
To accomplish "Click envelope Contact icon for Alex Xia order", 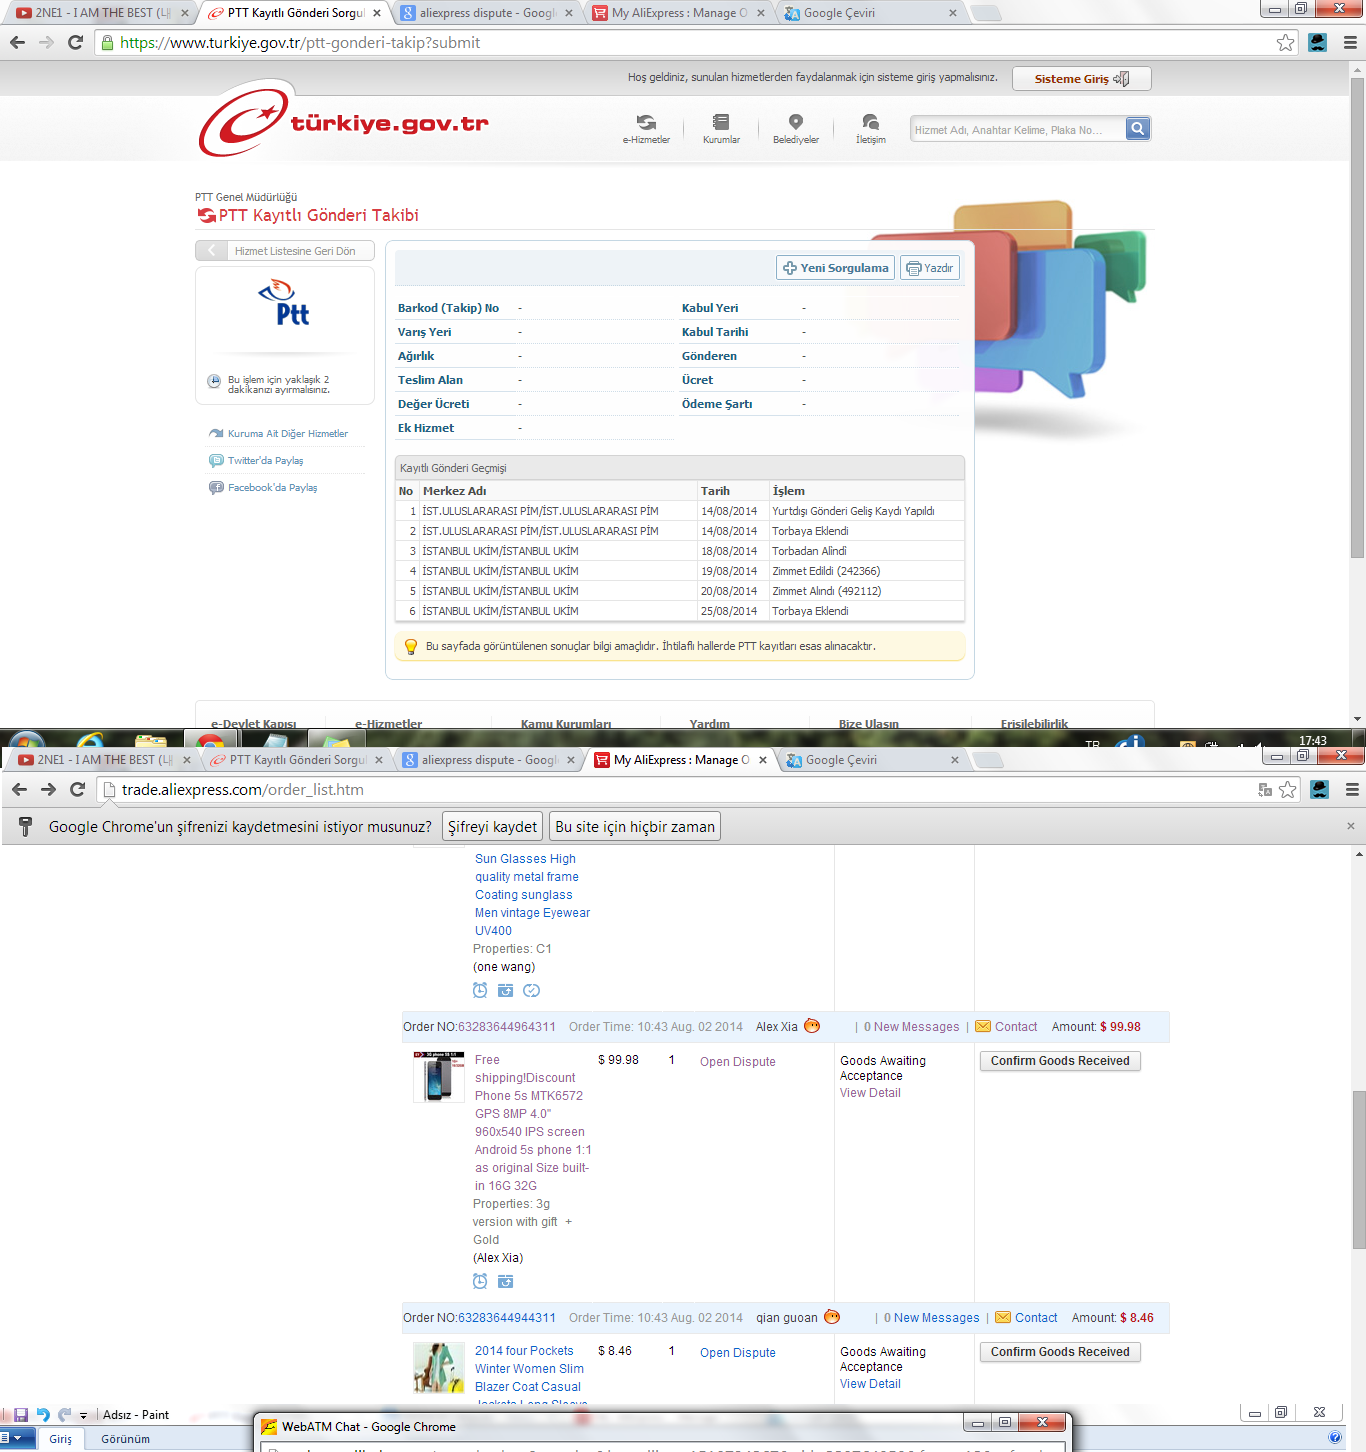I will [x=983, y=1026].
